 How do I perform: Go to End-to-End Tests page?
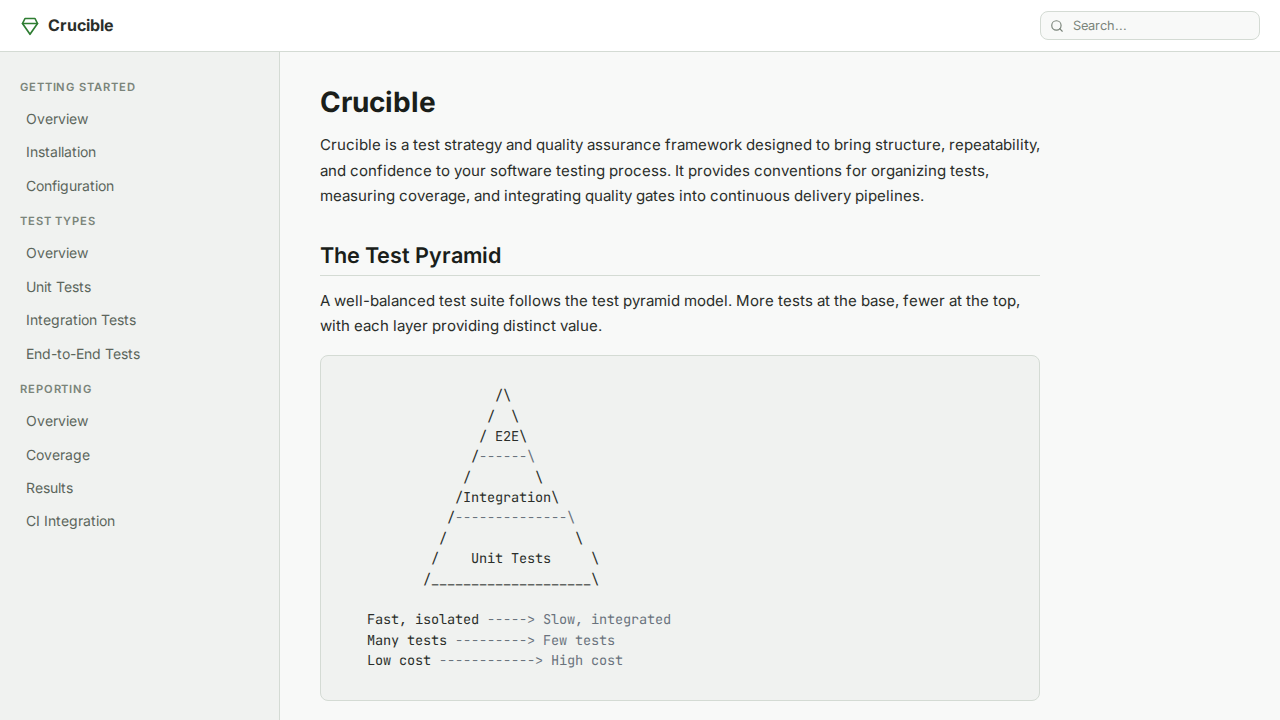pyautogui.click(x=83, y=354)
